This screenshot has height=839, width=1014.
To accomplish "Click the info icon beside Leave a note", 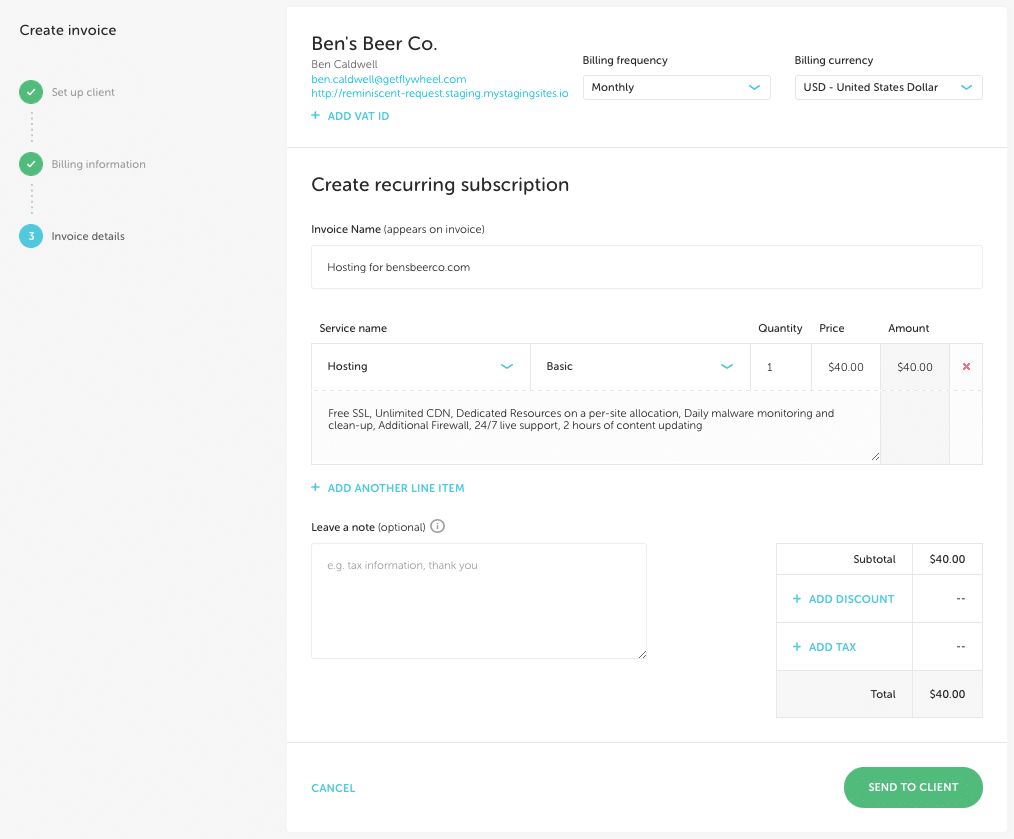I will [x=437, y=527].
